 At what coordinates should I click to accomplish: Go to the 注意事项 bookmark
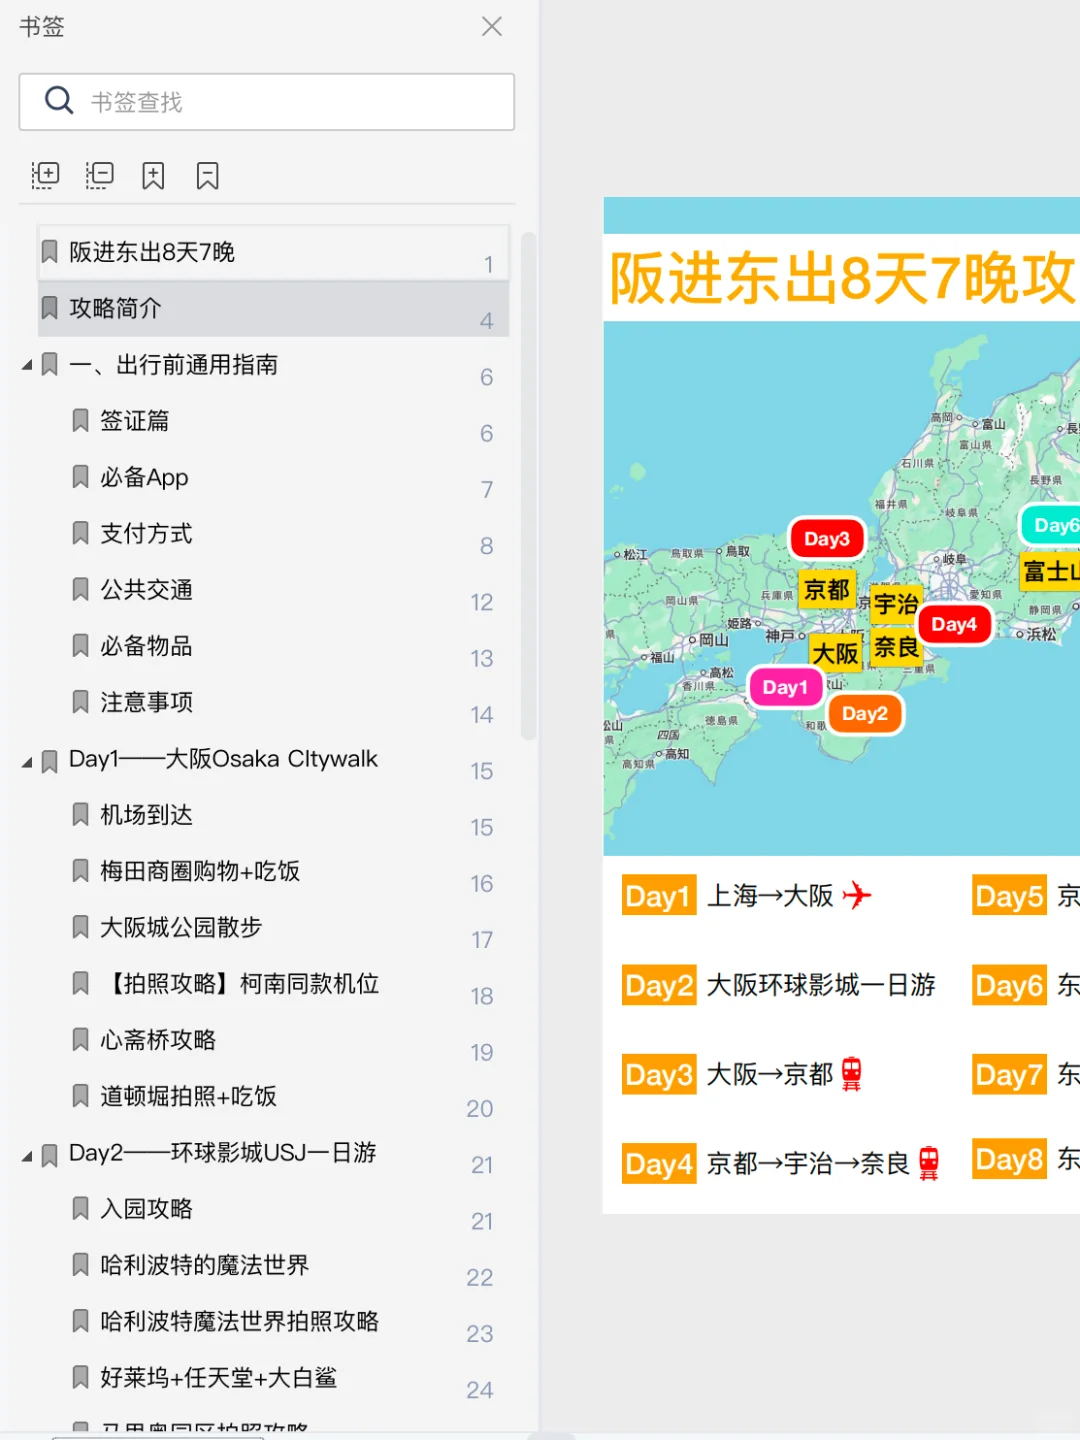click(x=146, y=701)
